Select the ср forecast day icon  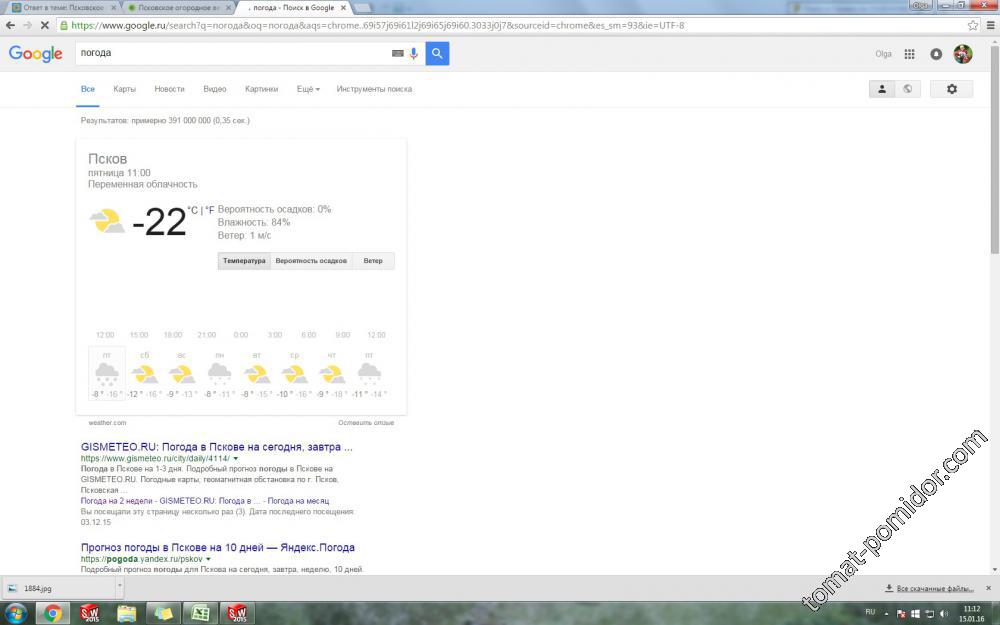point(295,374)
